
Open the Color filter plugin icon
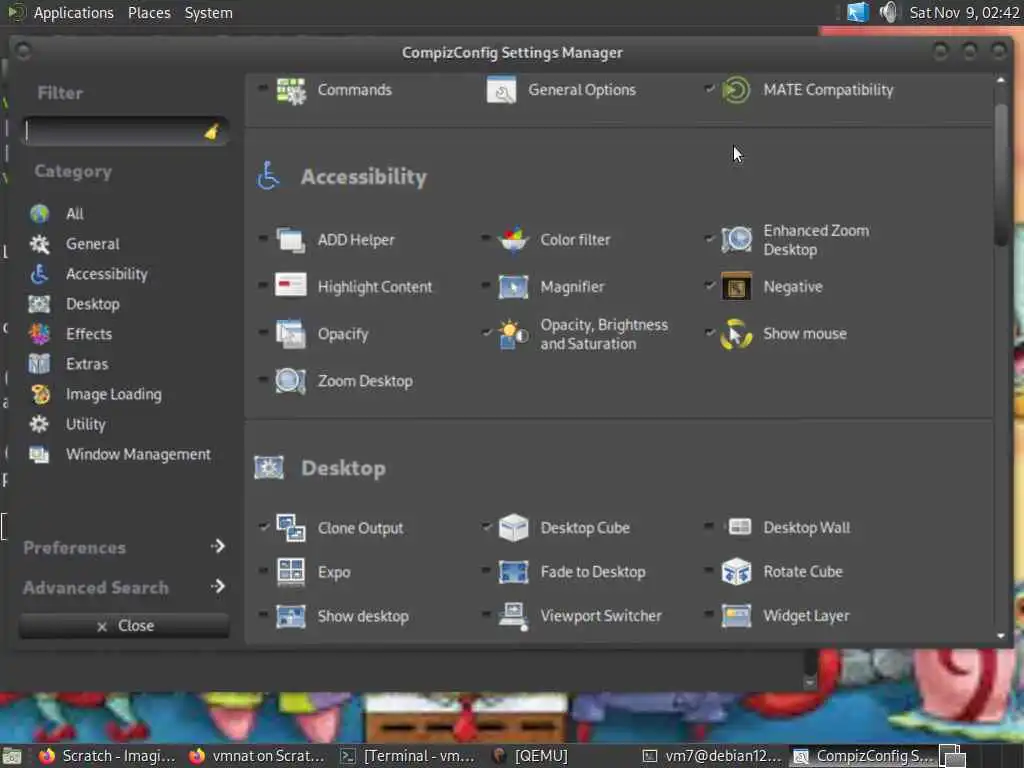(x=513, y=240)
